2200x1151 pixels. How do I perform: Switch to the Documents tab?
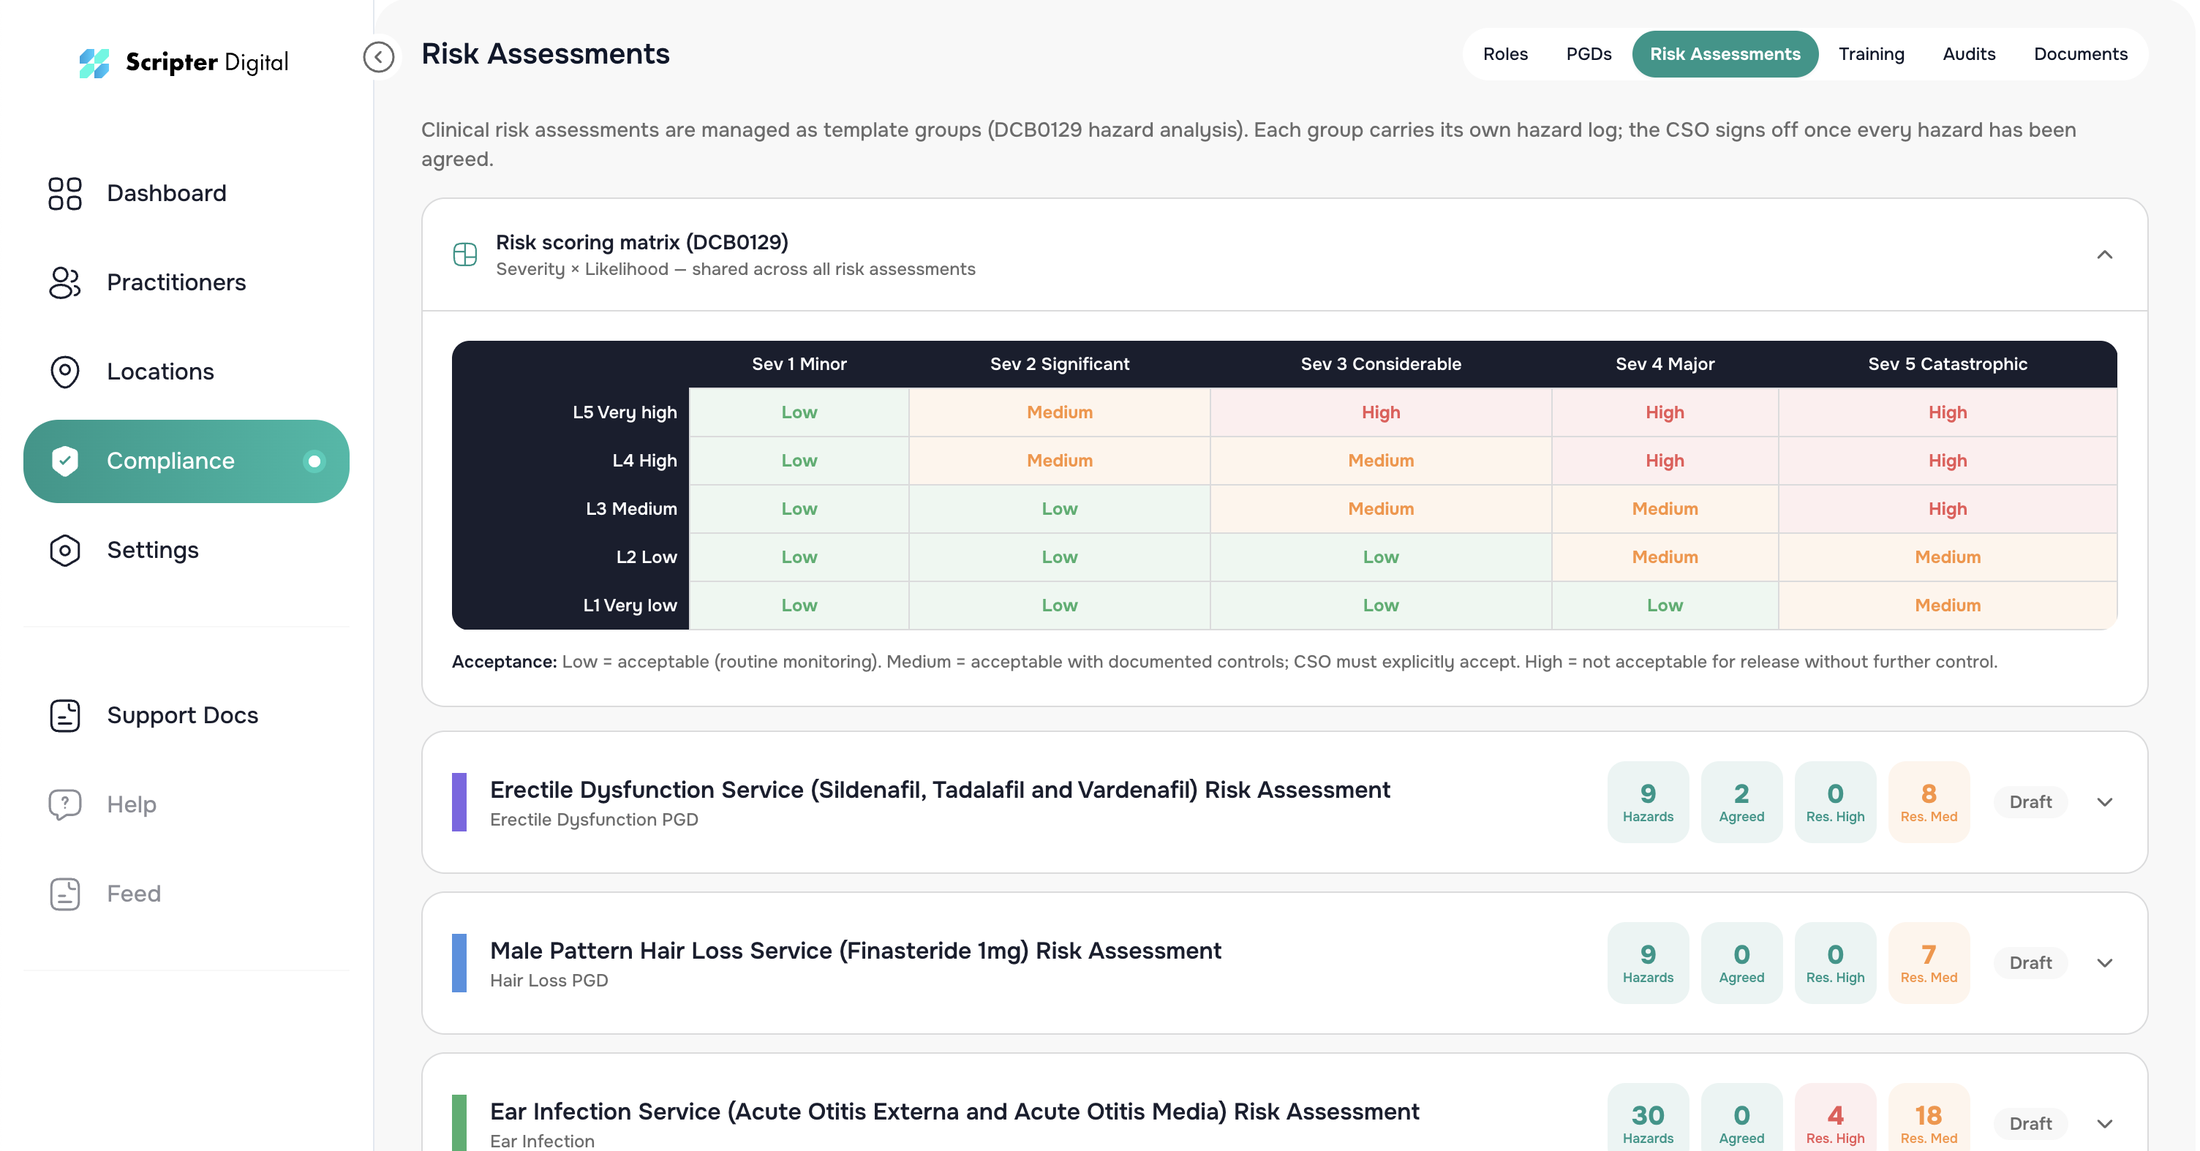point(2080,54)
